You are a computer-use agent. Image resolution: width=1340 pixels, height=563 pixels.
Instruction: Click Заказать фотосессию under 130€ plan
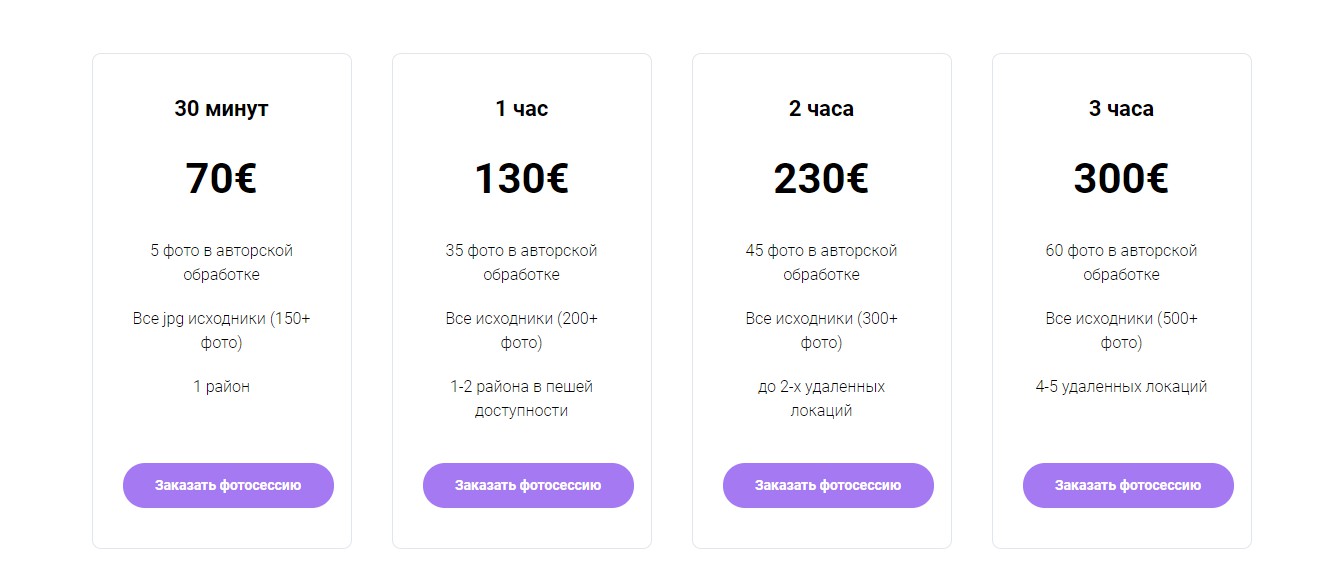tap(528, 485)
